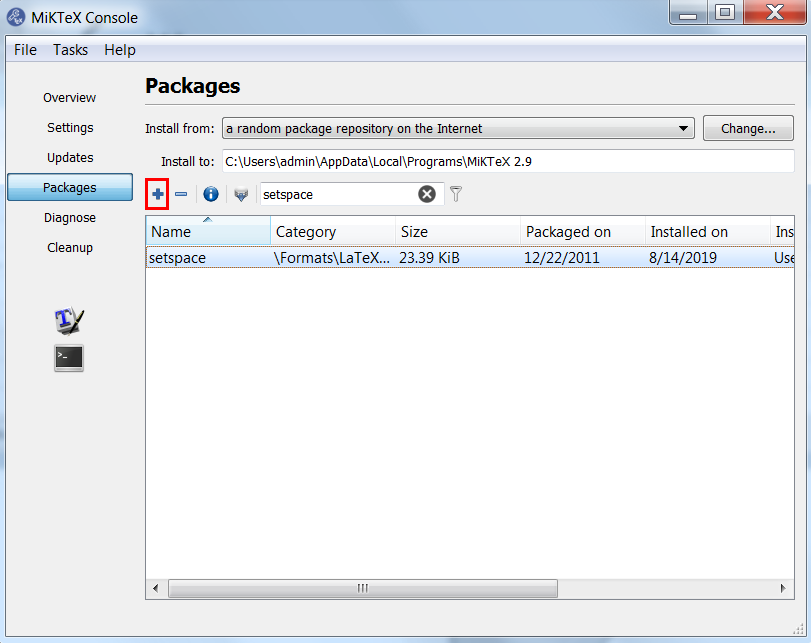Viewport: 811px width, 643px height.
Task: Click the minus icon to uninstall package
Action: point(181,195)
